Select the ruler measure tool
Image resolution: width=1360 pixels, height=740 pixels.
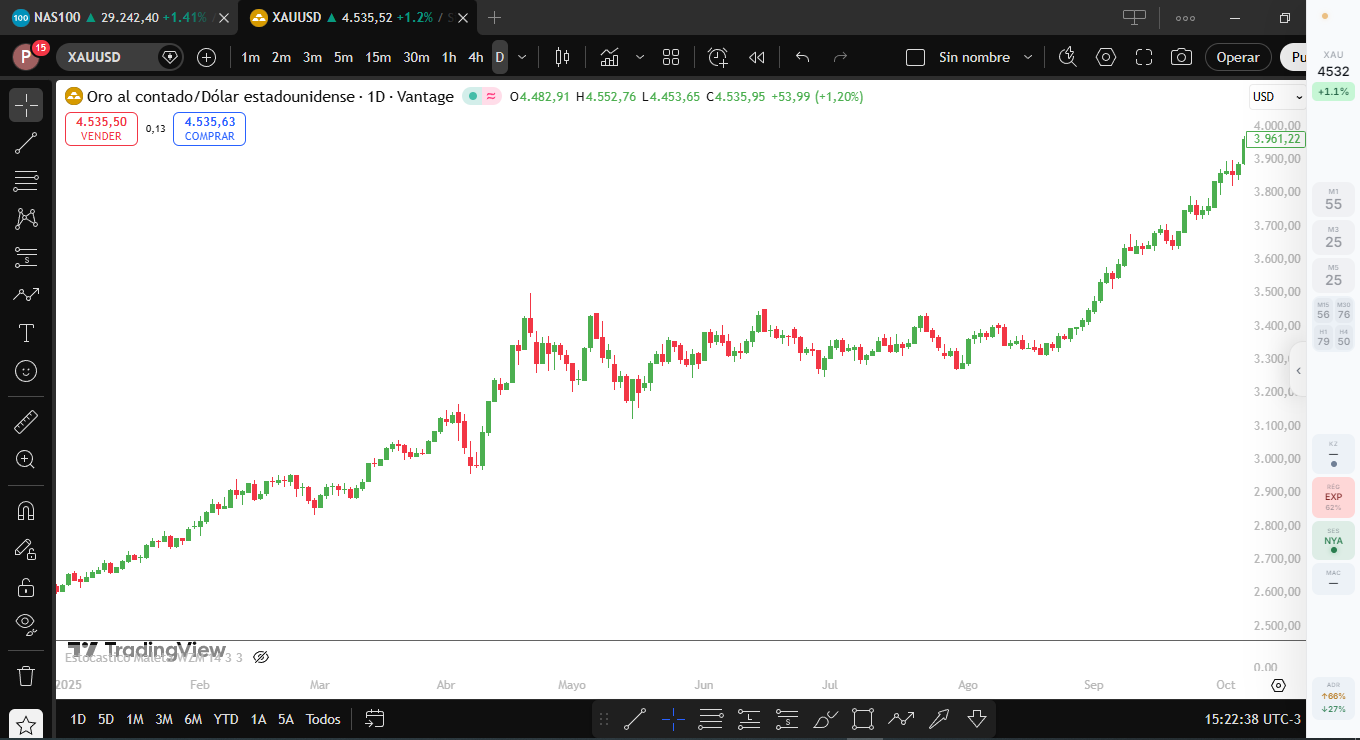pos(26,421)
